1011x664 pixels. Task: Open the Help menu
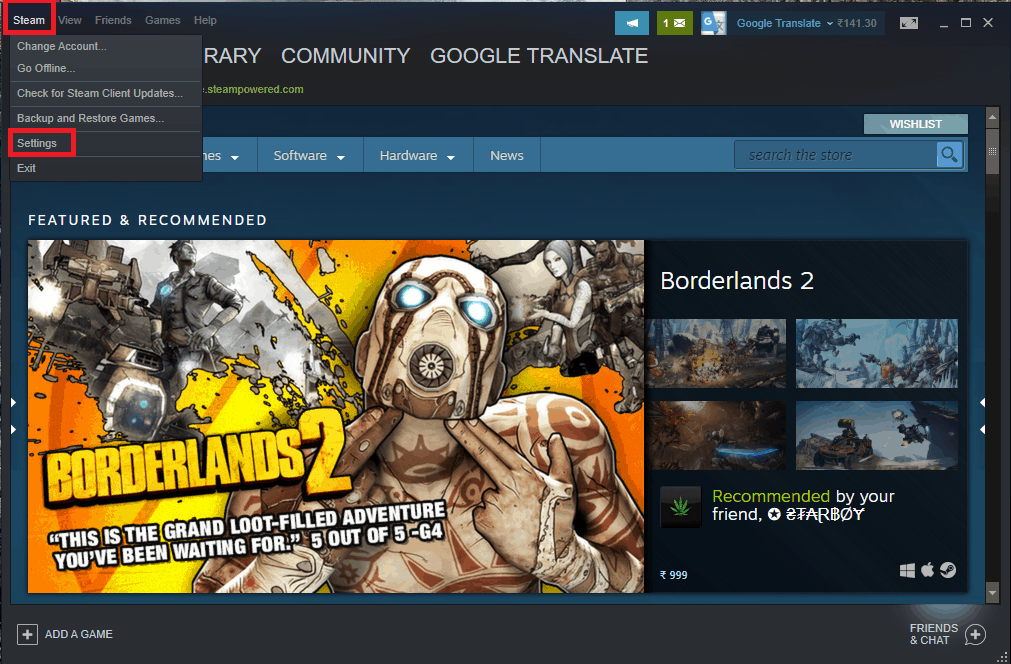(x=205, y=20)
